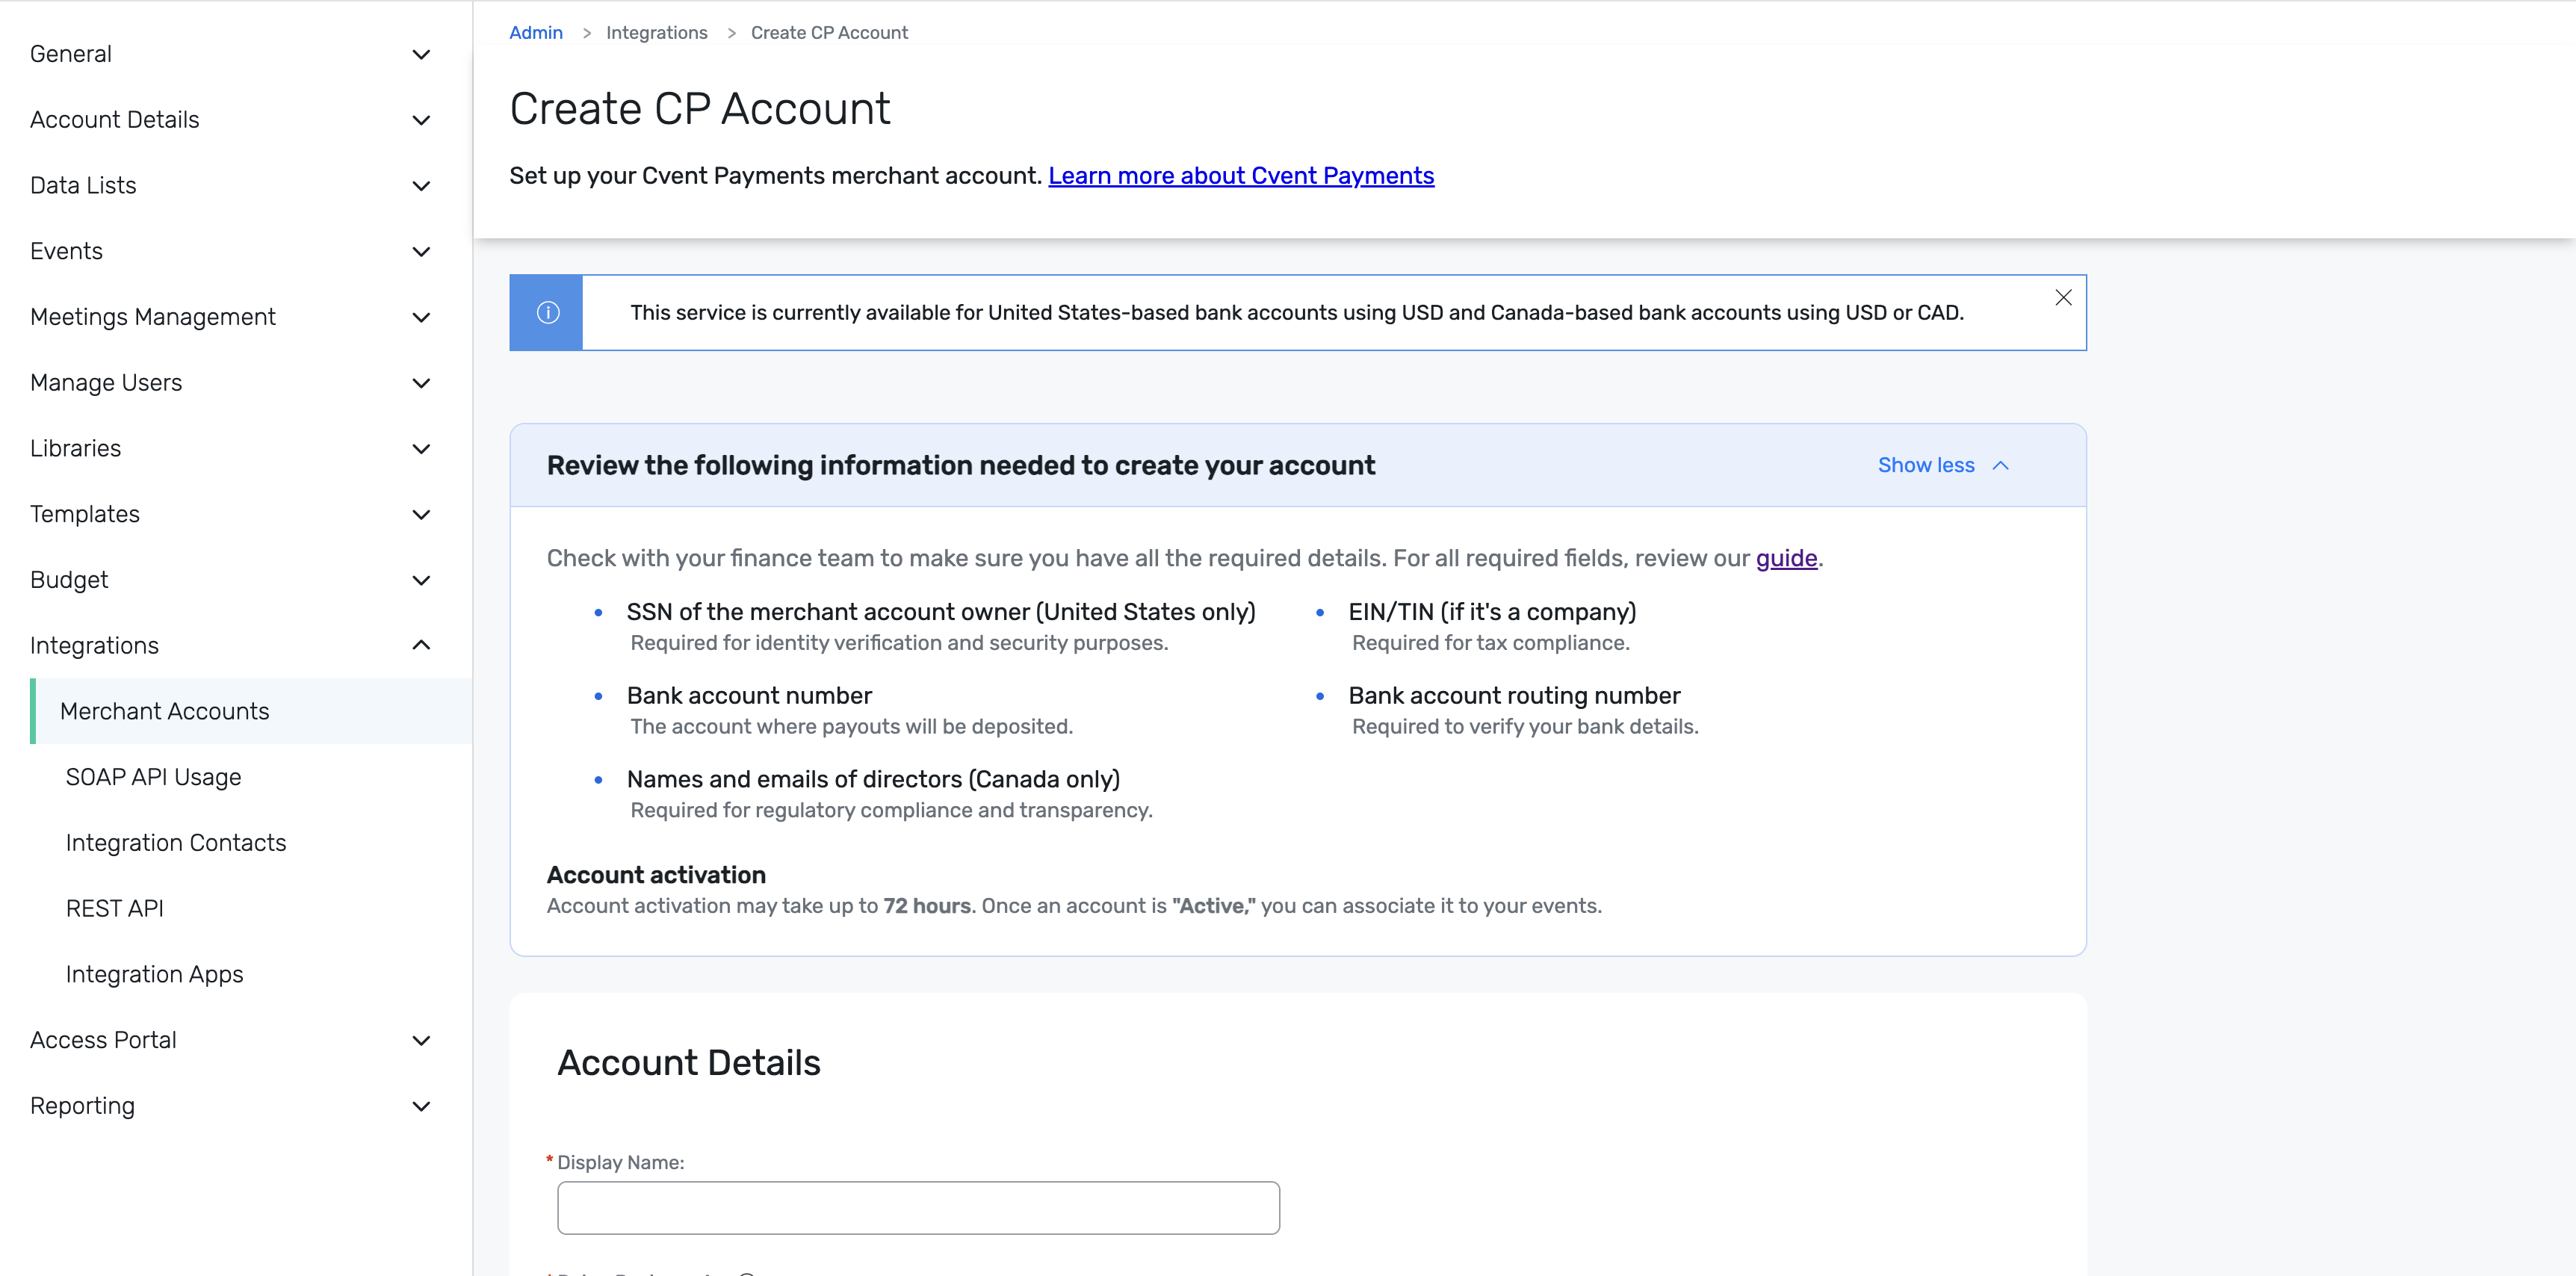Viewport: 2576px width, 1276px height.
Task: Click the Integrations sidebar heading
Action: coord(94,646)
